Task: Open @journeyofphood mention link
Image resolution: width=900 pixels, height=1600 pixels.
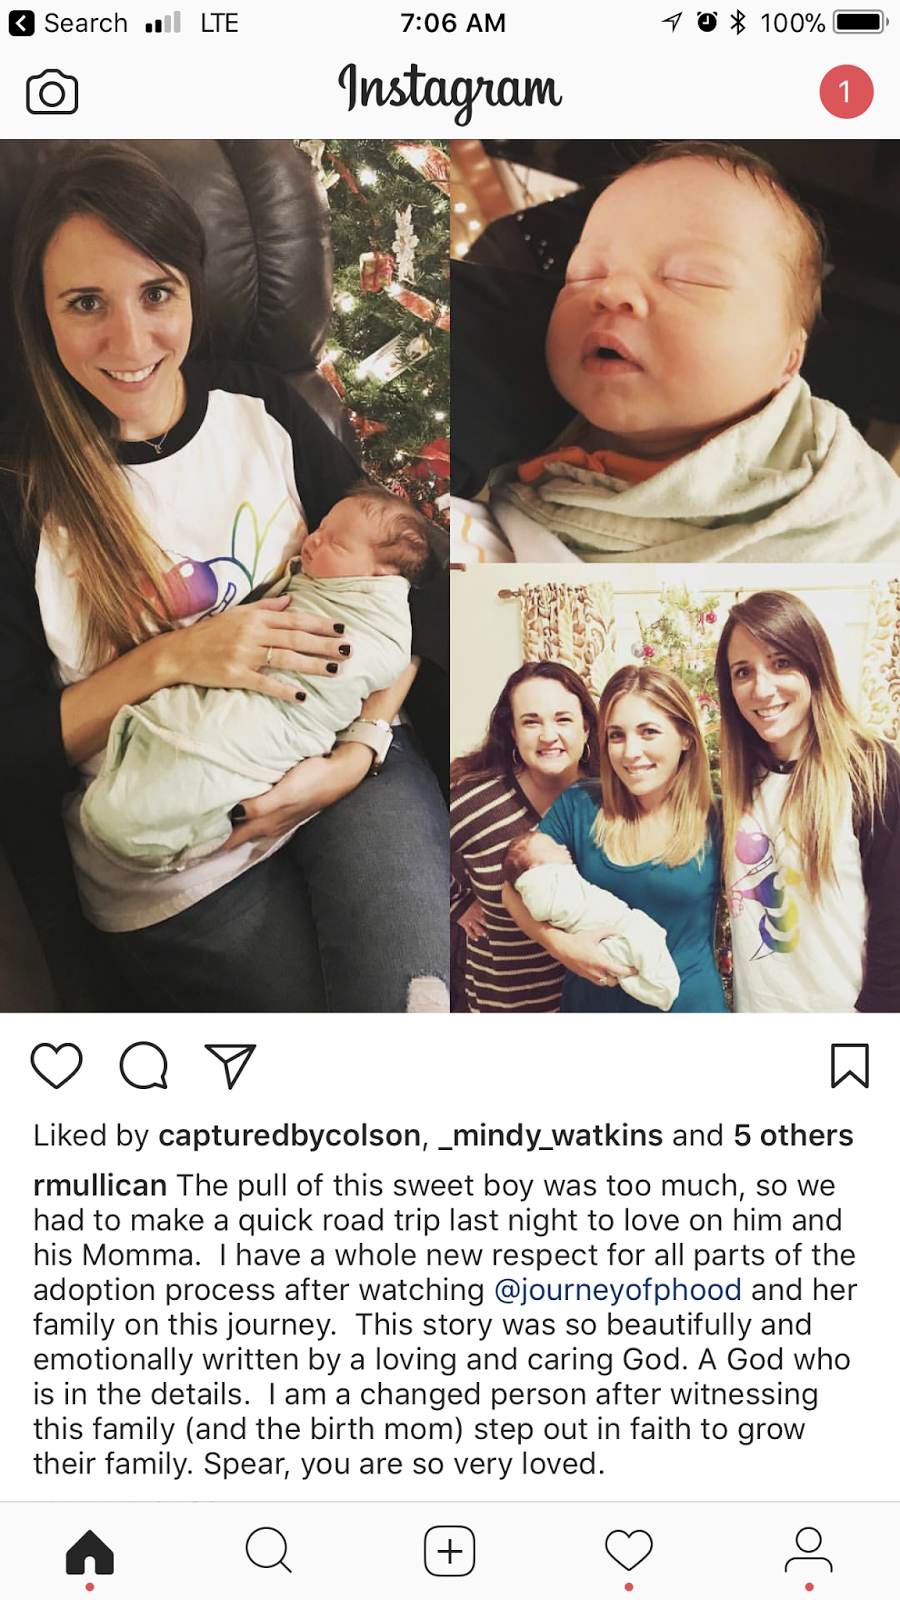Action: click(x=618, y=1289)
